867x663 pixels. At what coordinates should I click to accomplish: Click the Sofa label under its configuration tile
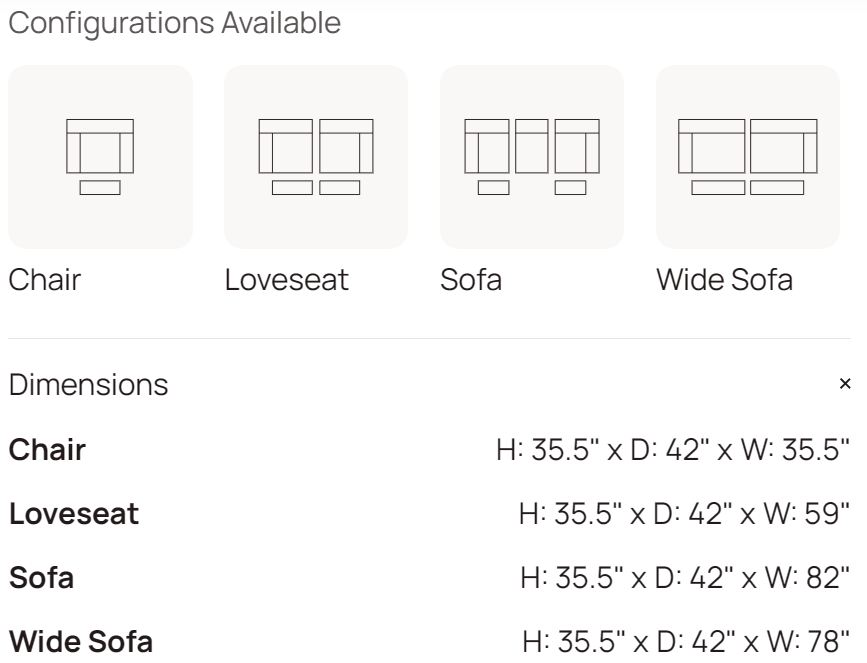471,281
